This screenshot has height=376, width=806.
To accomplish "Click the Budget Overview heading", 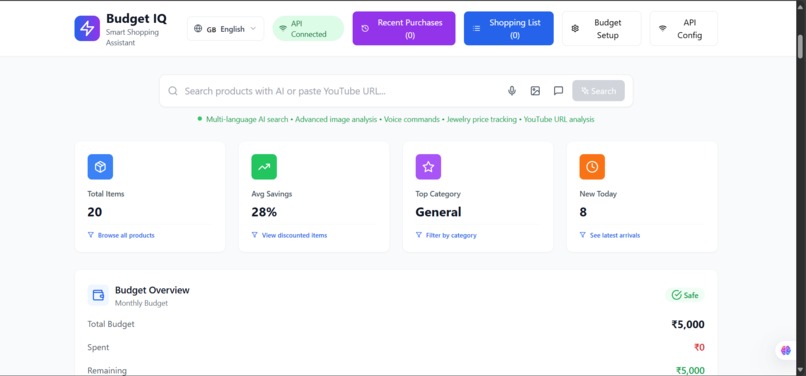I will tap(152, 290).
